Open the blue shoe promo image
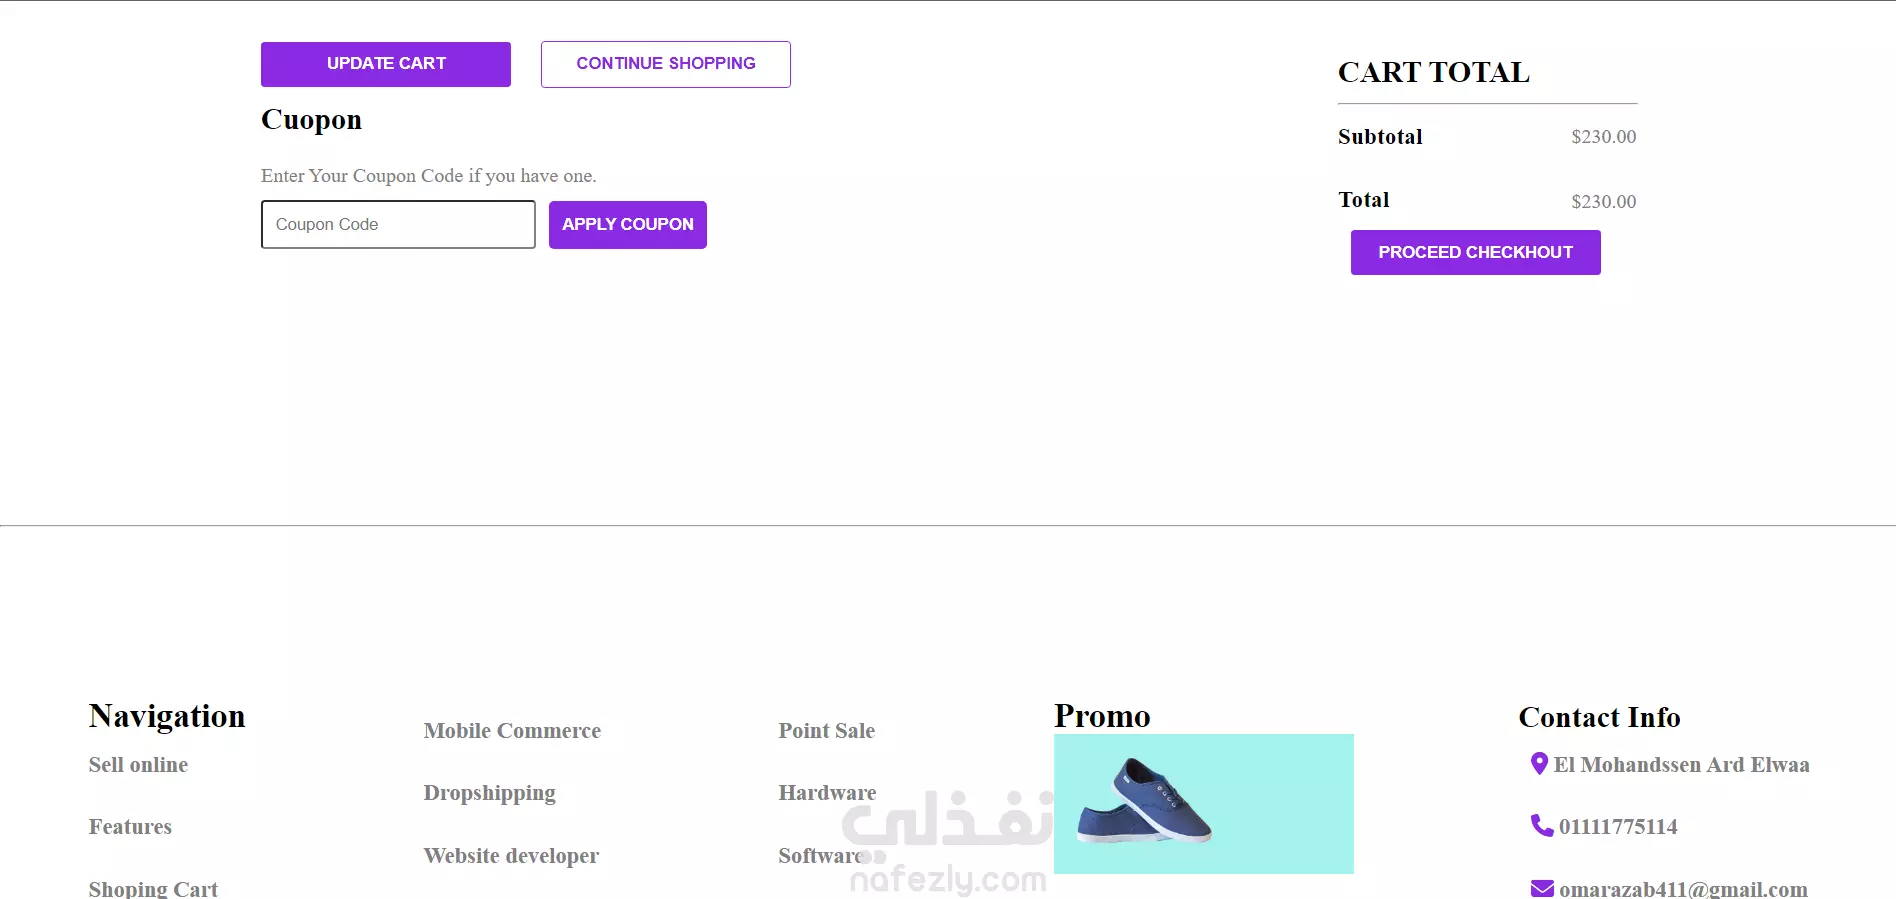The width and height of the screenshot is (1896, 899). [x=1204, y=804]
